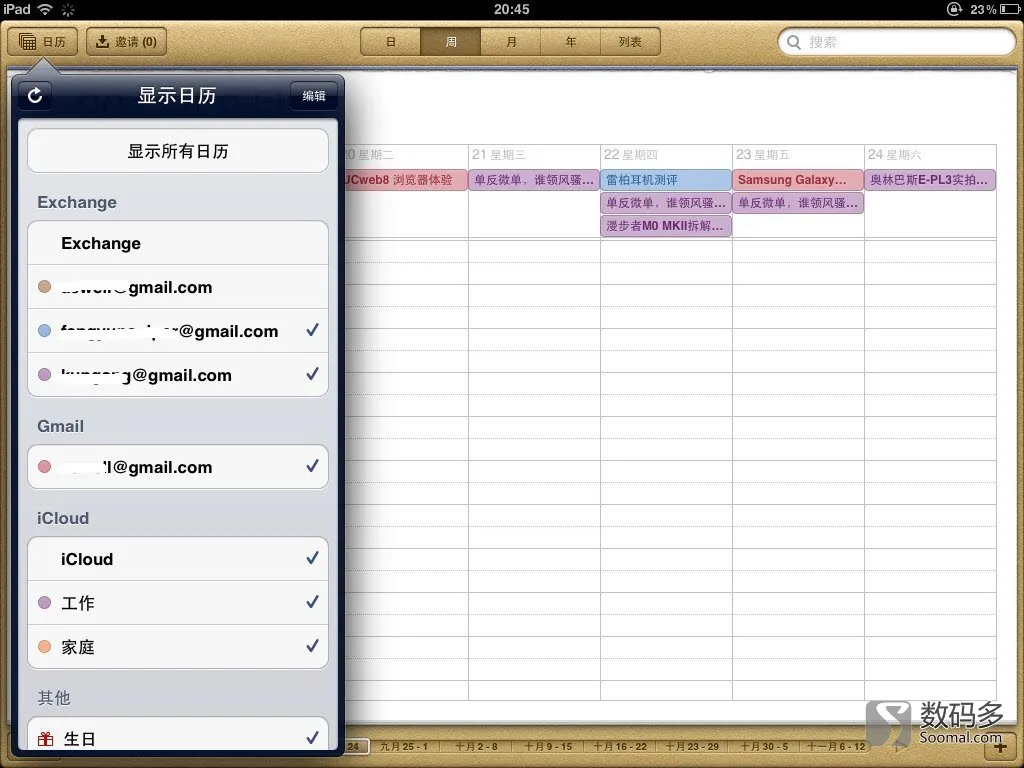Image resolution: width=1024 pixels, height=768 pixels.
Task: Switch to the 日 day view
Action: 391,42
